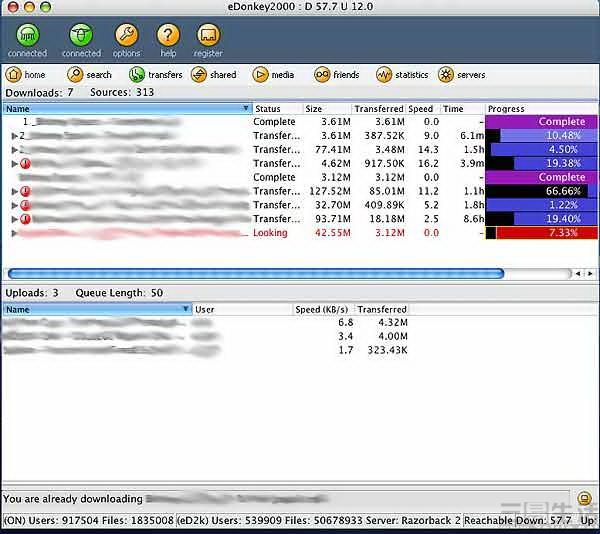The height and width of the screenshot is (534, 600).
Task: Select the upload row with "4.32M" transferred
Action: point(205,322)
